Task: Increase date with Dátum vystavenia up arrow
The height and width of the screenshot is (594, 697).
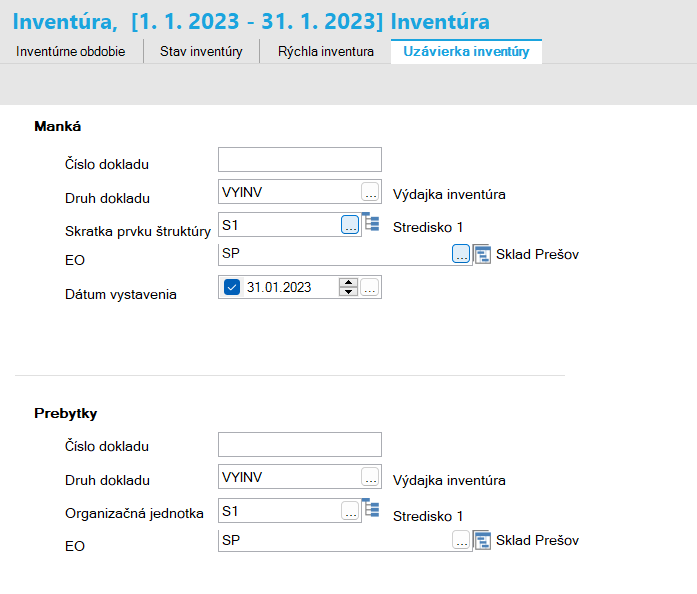Action: pos(348,282)
